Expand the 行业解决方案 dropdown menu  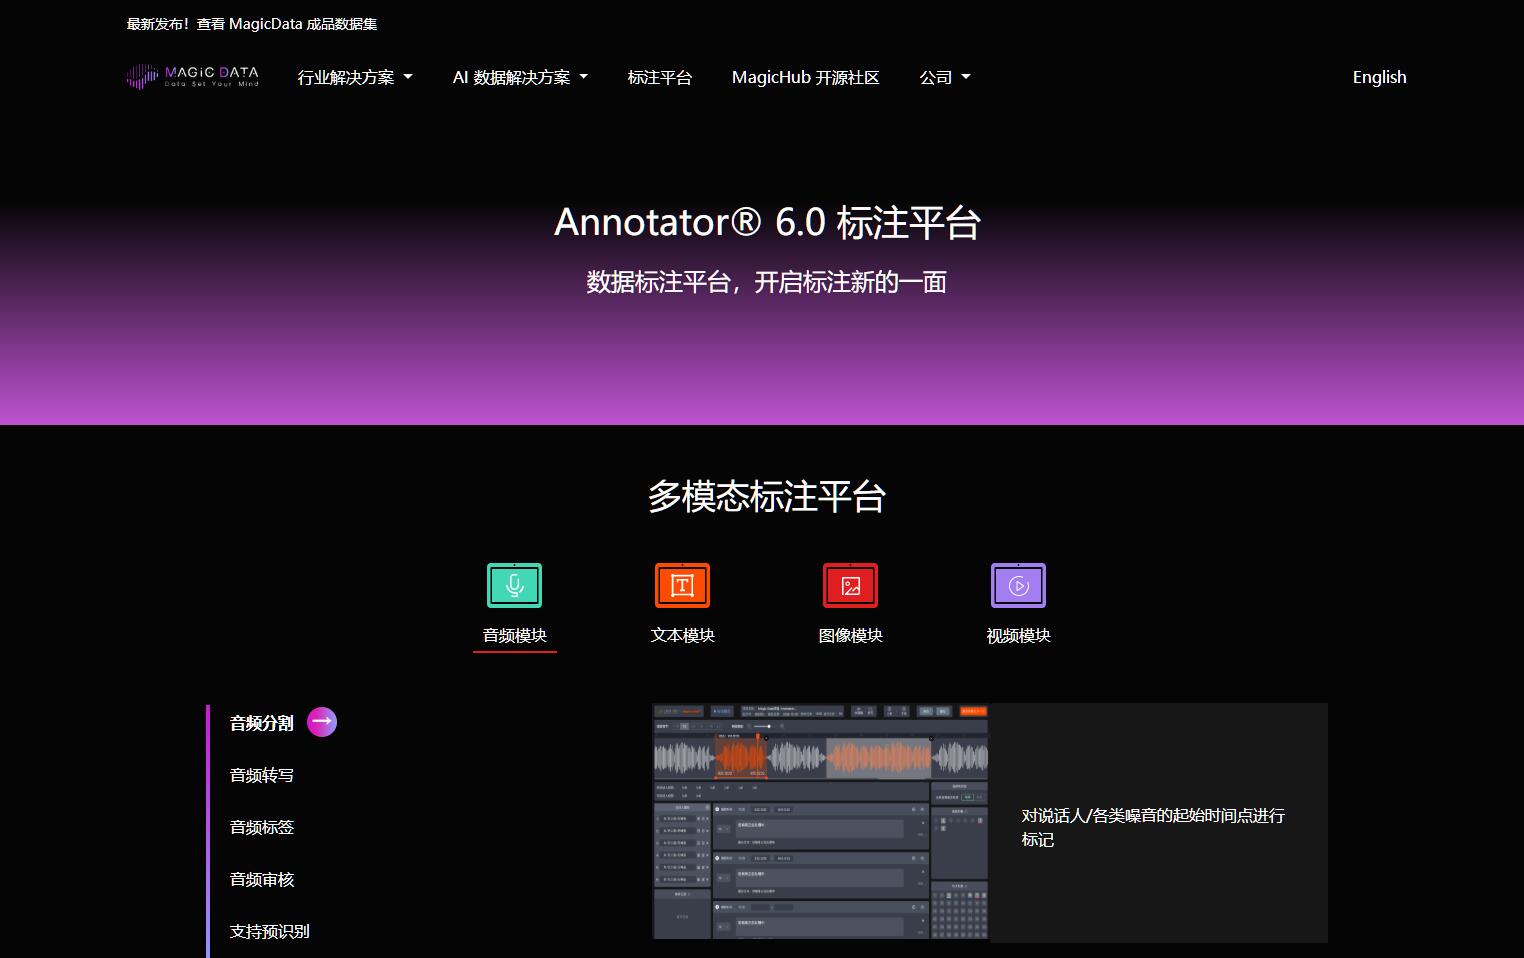(x=355, y=77)
